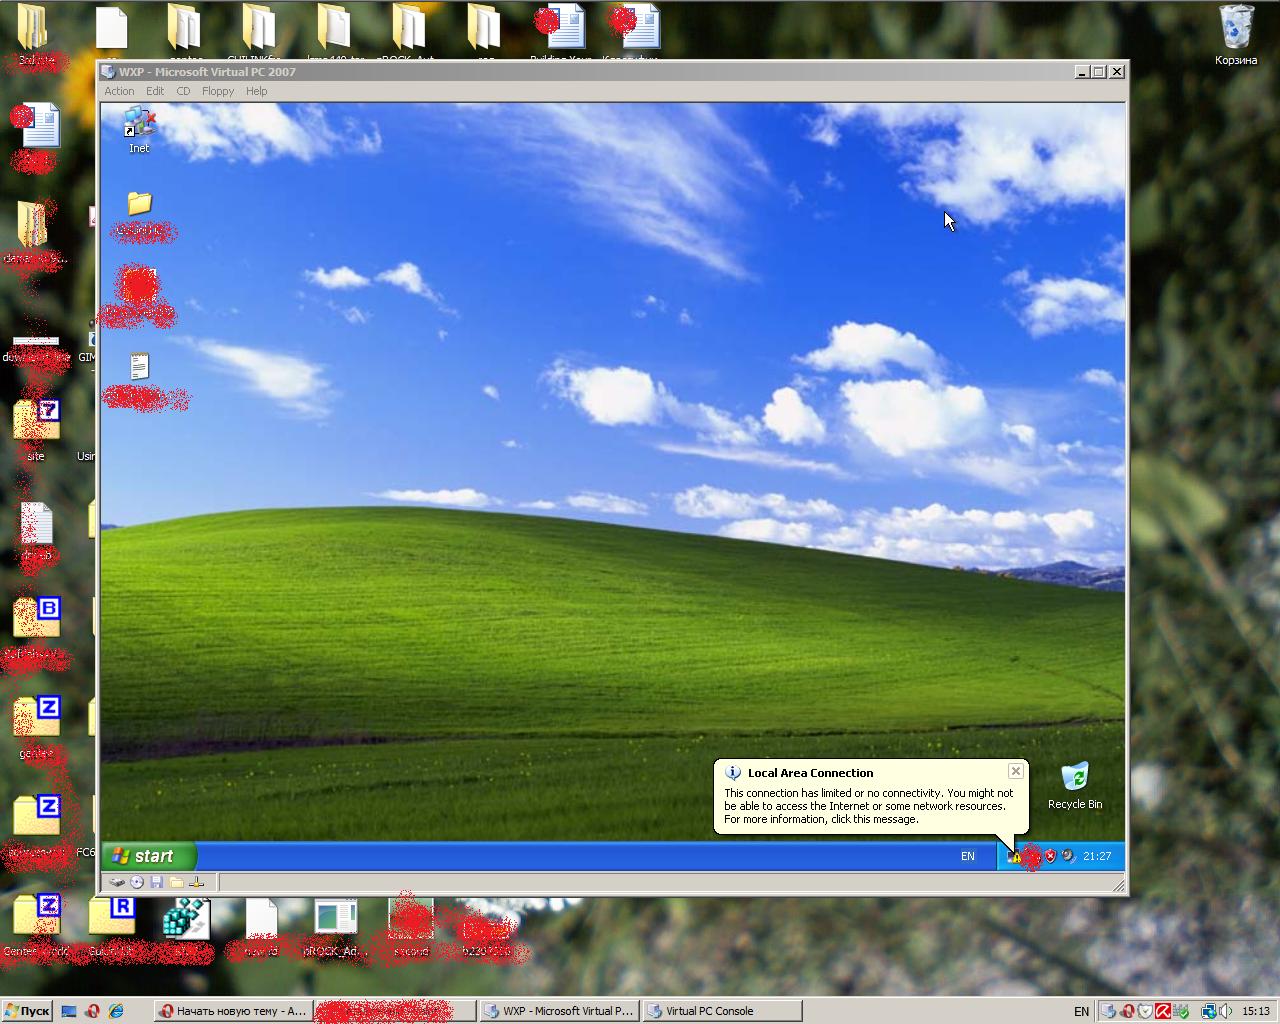Select the Recycle Bin on the guest desktop
The width and height of the screenshot is (1280, 1024).
(x=1075, y=786)
